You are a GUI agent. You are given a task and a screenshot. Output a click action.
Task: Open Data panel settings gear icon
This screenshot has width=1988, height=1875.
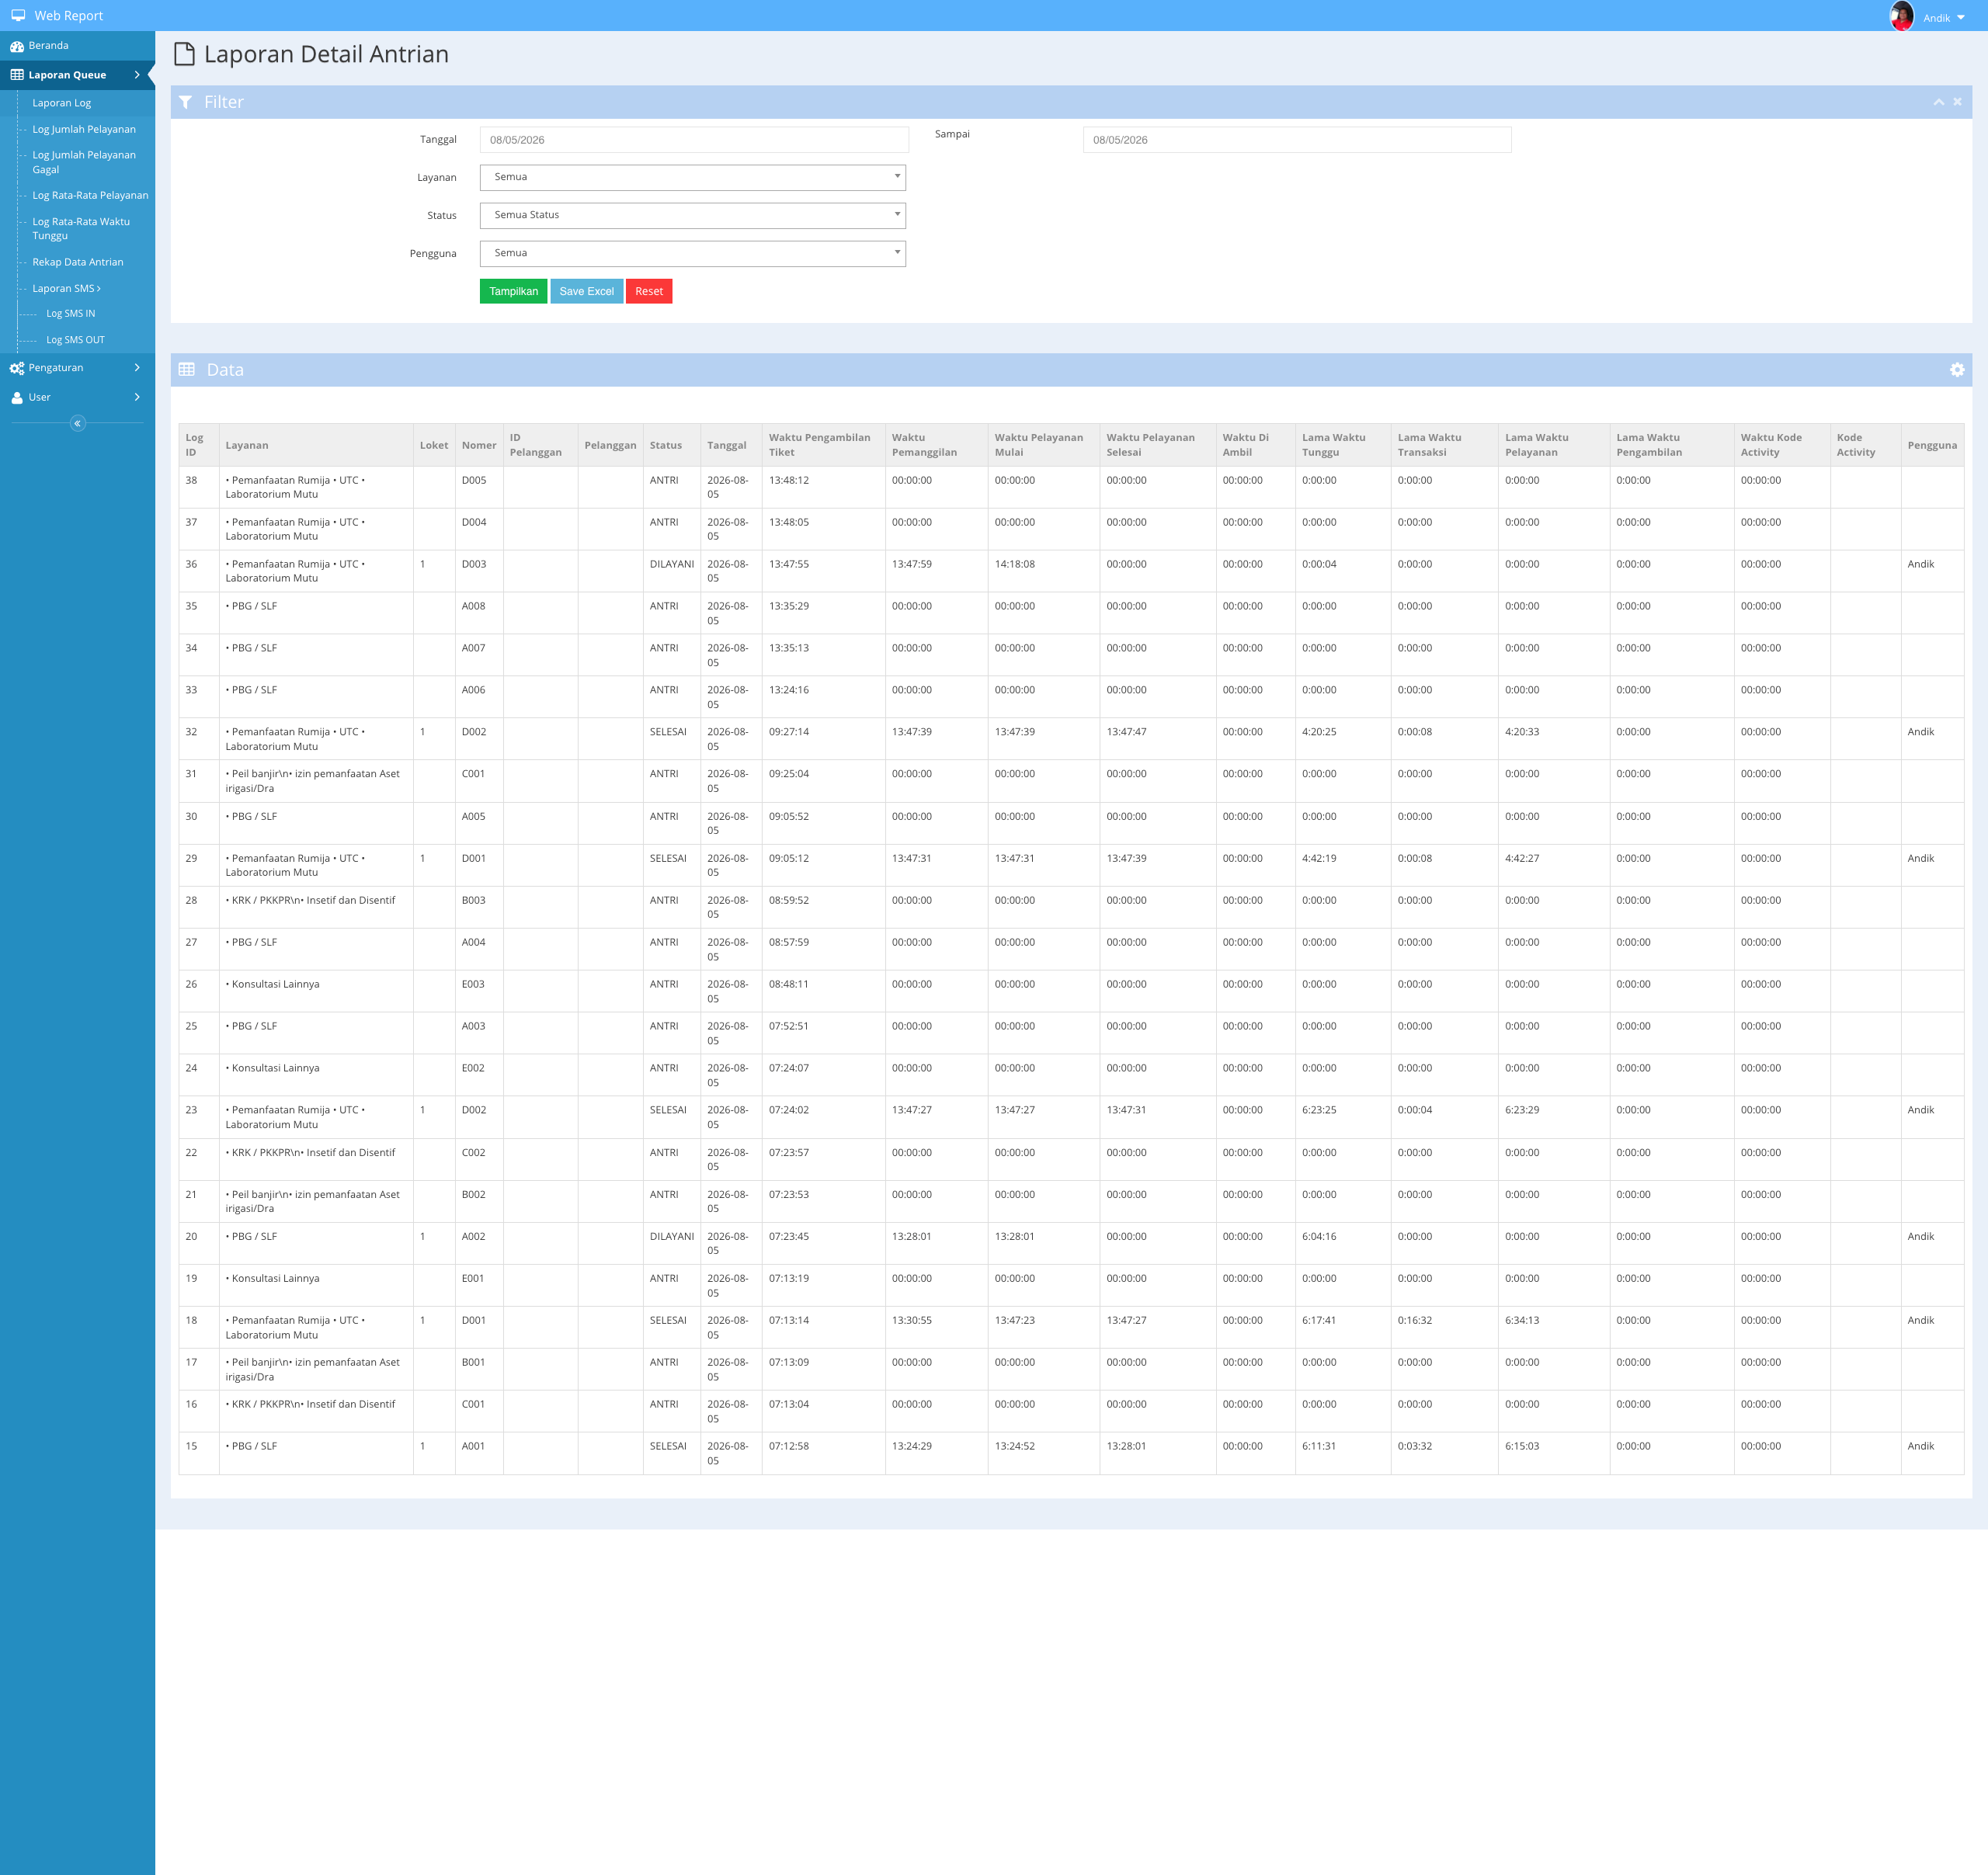[x=1956, y=370]
